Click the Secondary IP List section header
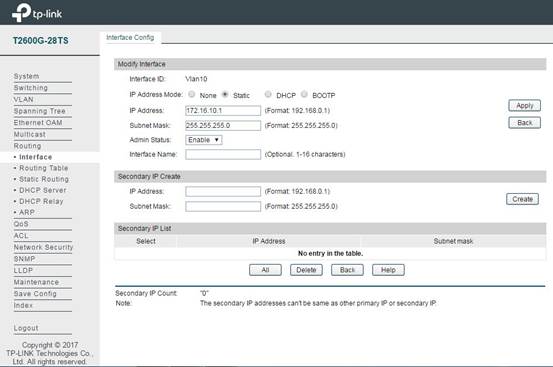553x367 pixels. click(x=330, y=228)
